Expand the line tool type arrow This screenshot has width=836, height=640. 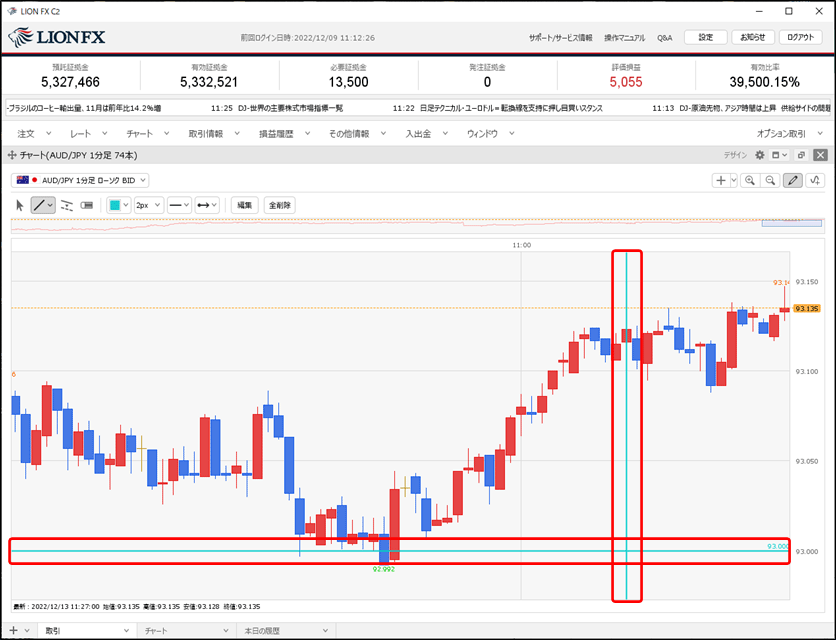pyautogui.click(x=50, y=205)
